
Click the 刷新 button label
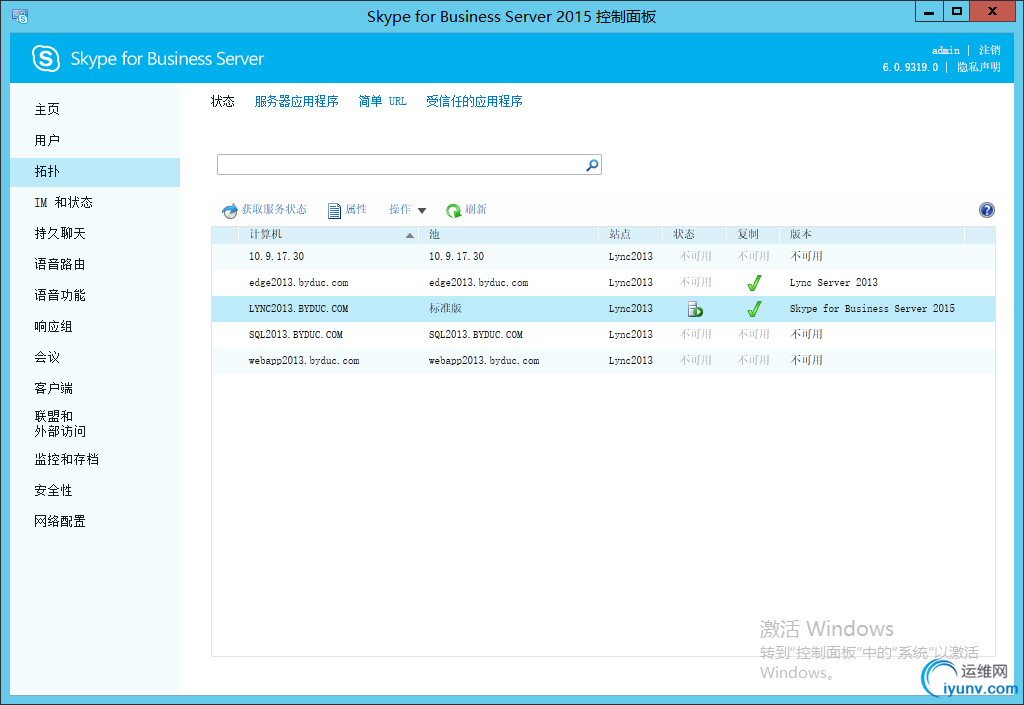click(476, 210)
